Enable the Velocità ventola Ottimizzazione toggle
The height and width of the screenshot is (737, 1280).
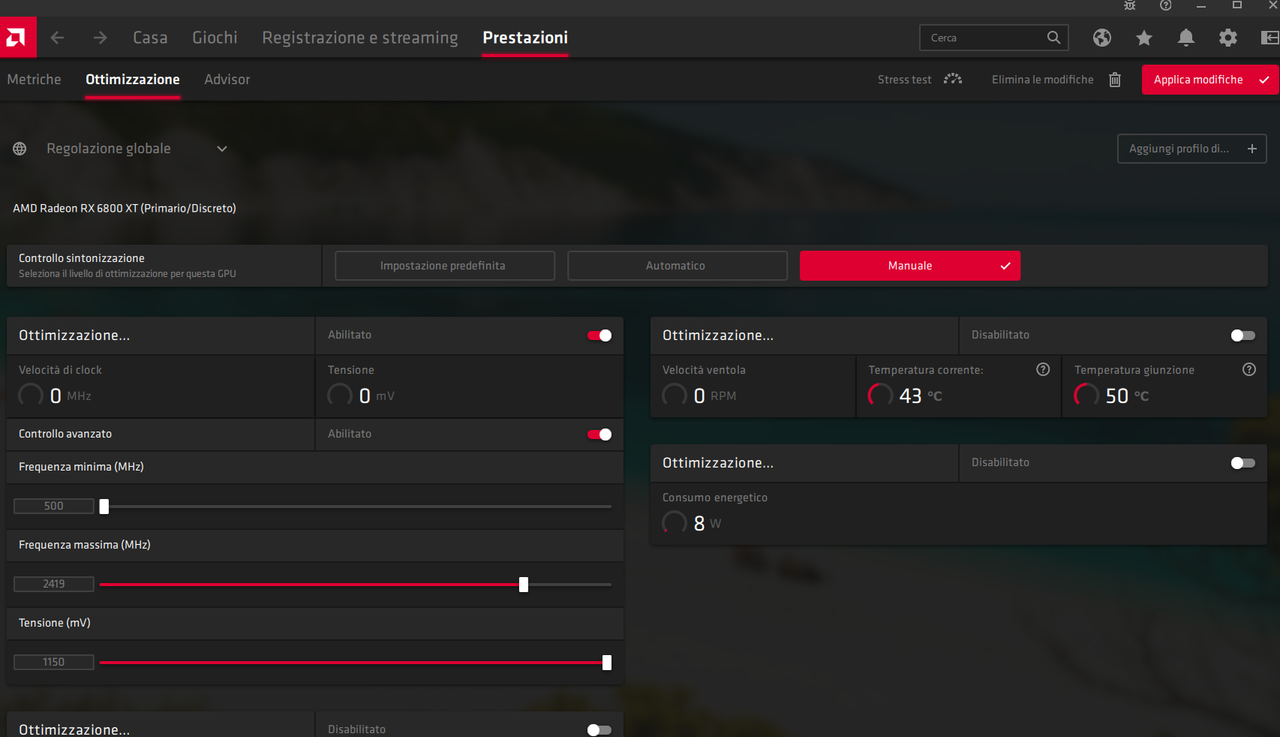(1242, 335)
